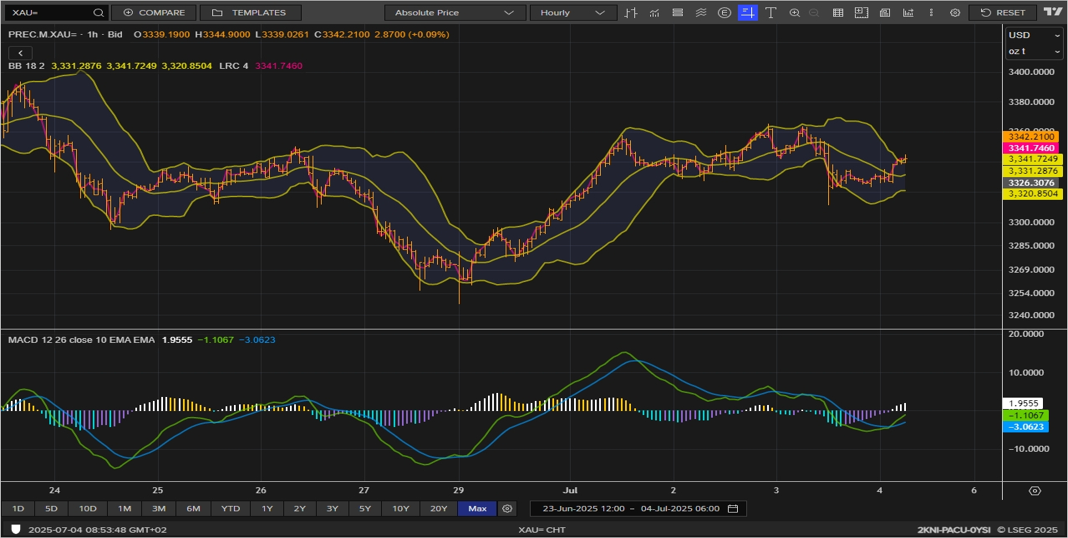Click the COMPARE button
Viewport: 1068px width, 538px height.
click(x=154, y=12)
